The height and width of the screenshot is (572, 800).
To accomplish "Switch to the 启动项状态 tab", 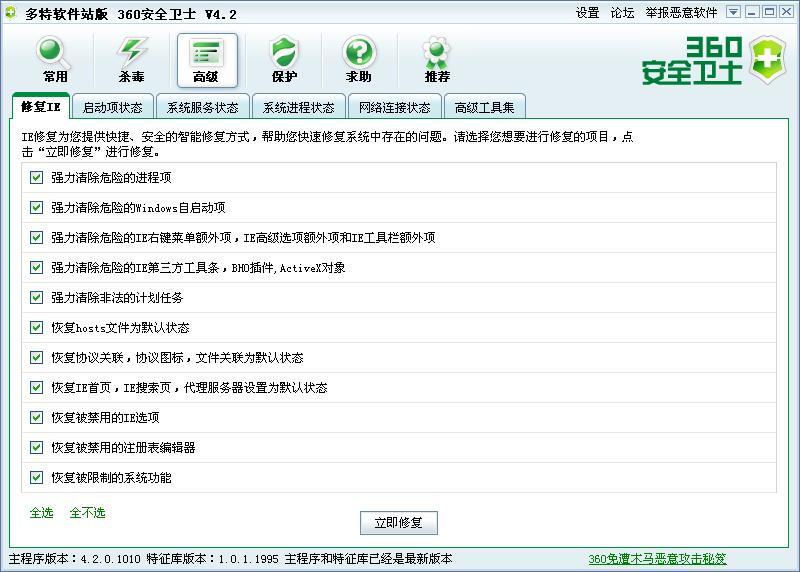I will coord(113,108).
